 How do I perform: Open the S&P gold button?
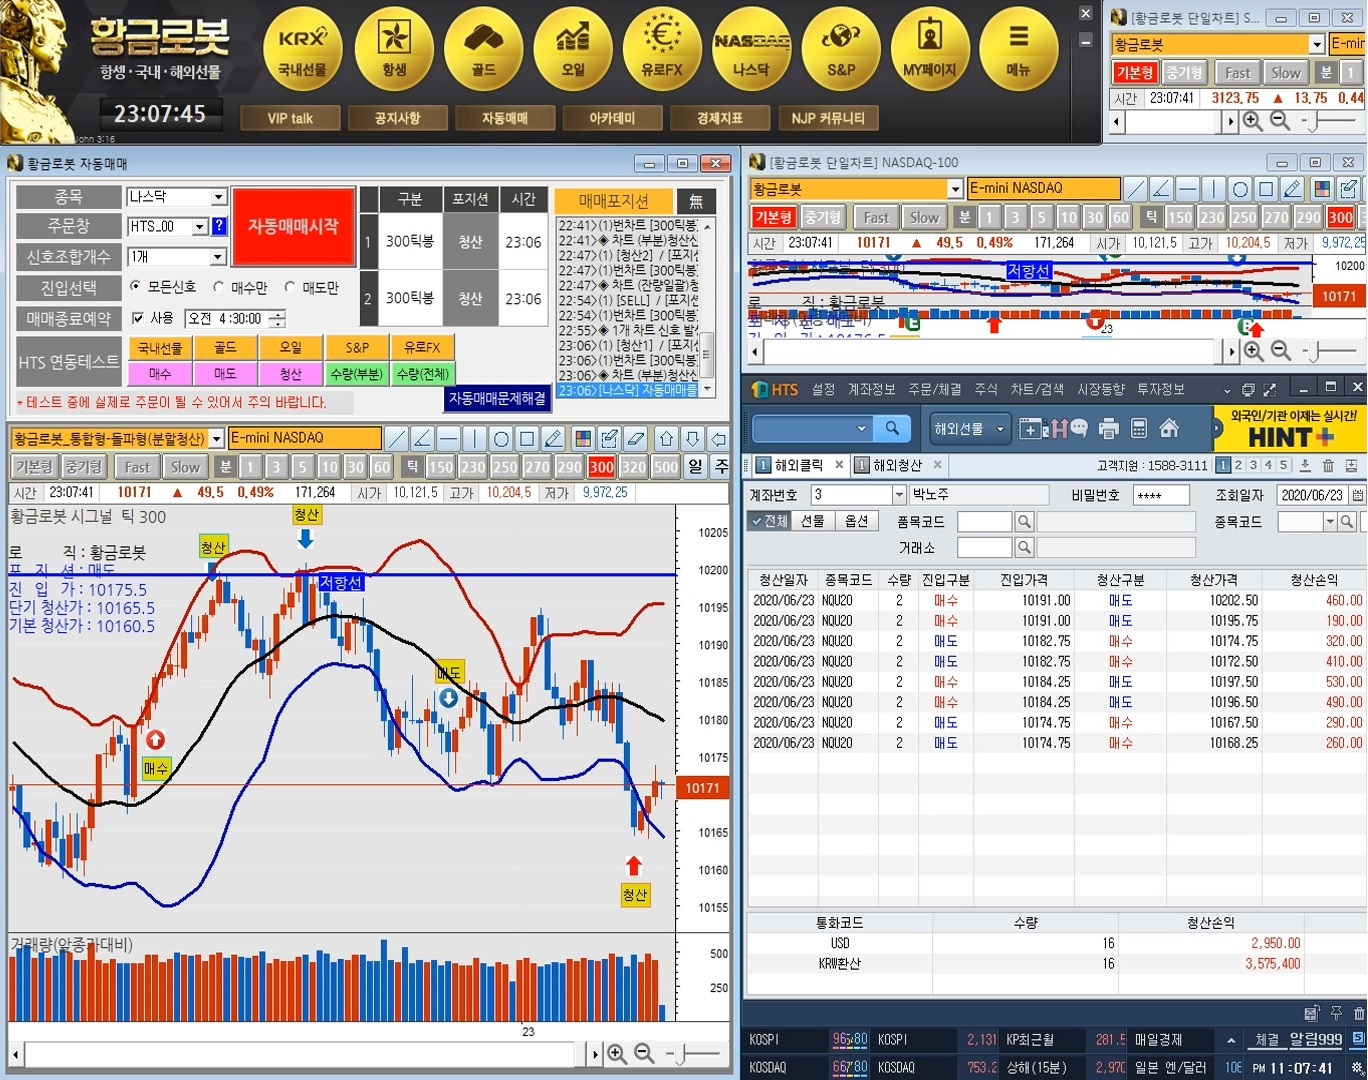tap(841, 48)
